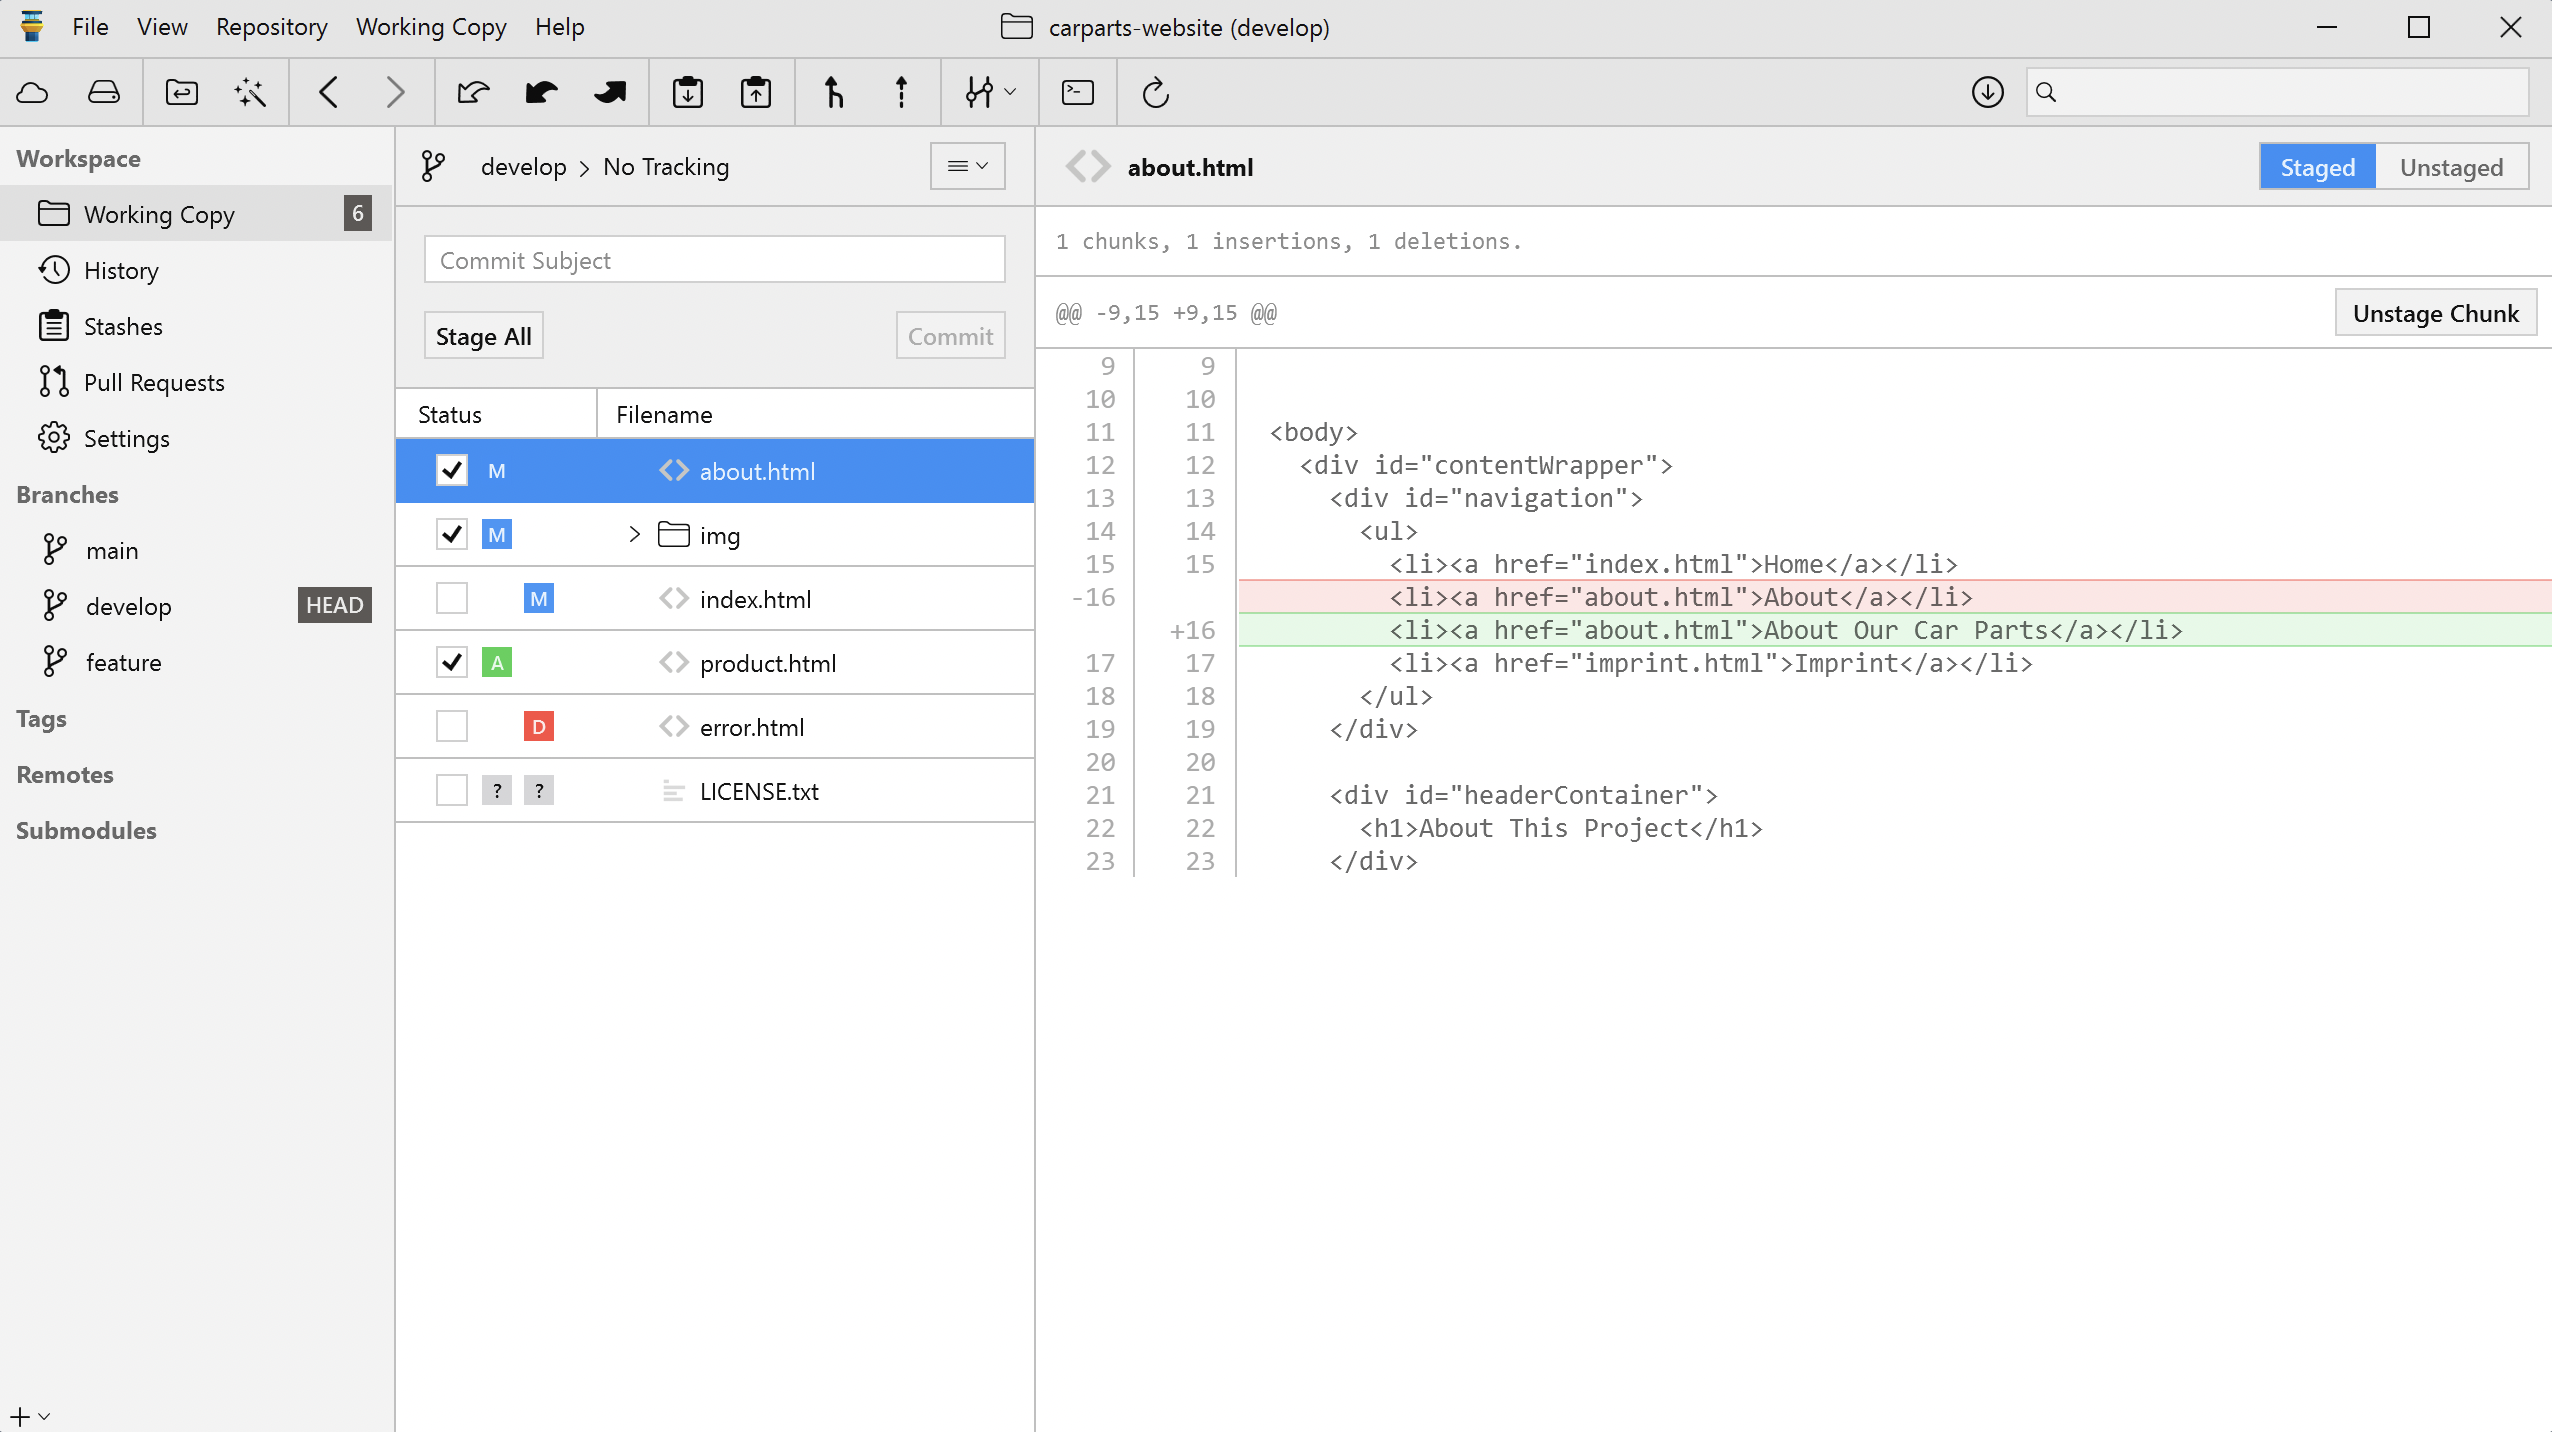Click the Commit Subject field
The height and width of the screenshot is (1432, 2552).
pyautogui.click(x=714, y=261)
